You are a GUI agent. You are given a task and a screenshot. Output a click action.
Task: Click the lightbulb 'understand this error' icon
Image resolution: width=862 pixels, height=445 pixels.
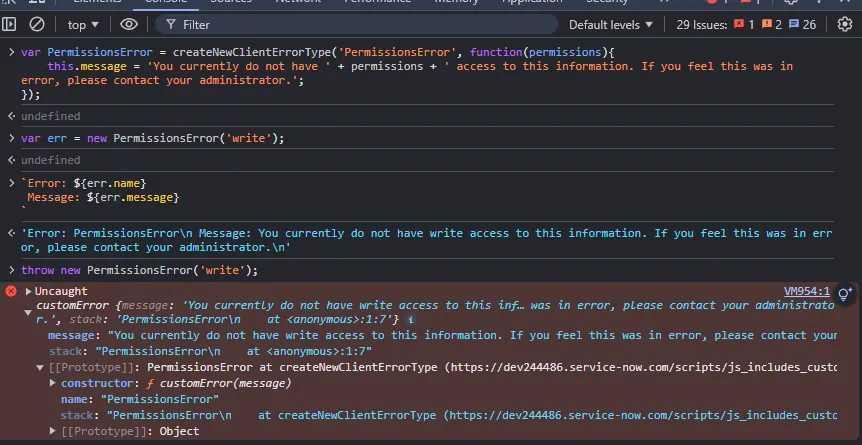coord(844,294)
